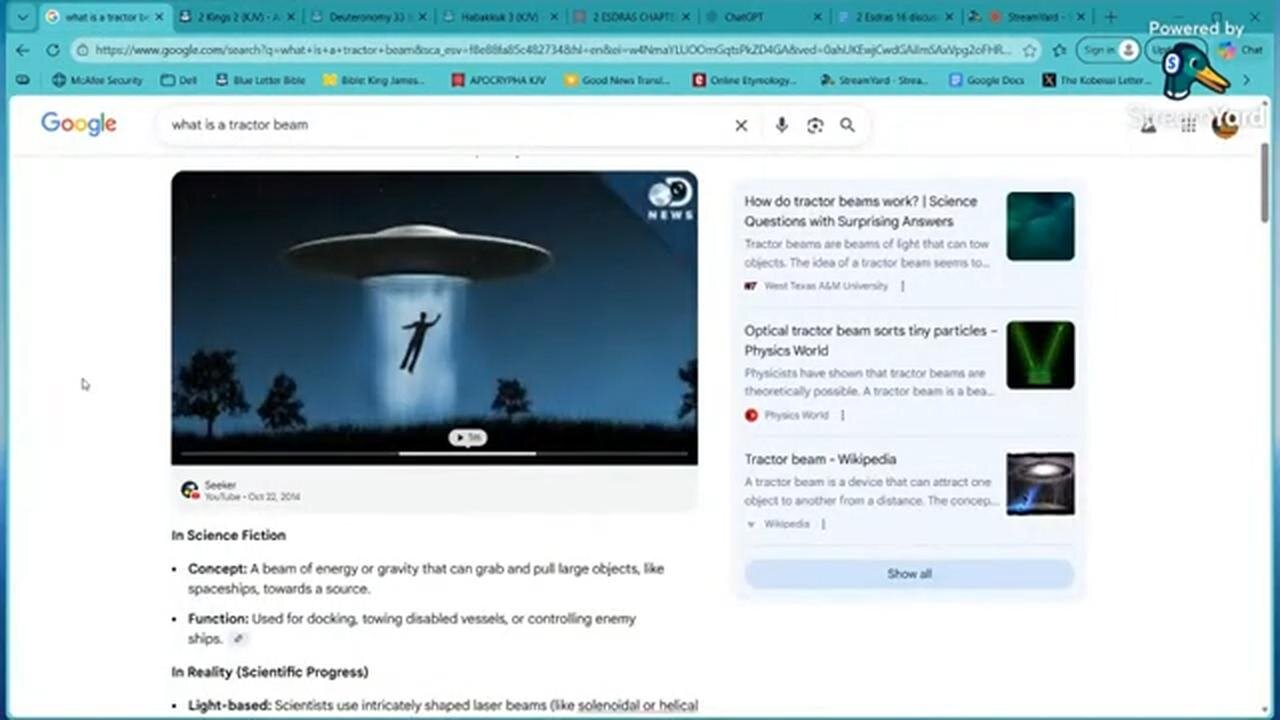Screen dimensions: 1280x720
Task: Open 'How do tractor beams work?' result
Action: click(x=861, y=211)
